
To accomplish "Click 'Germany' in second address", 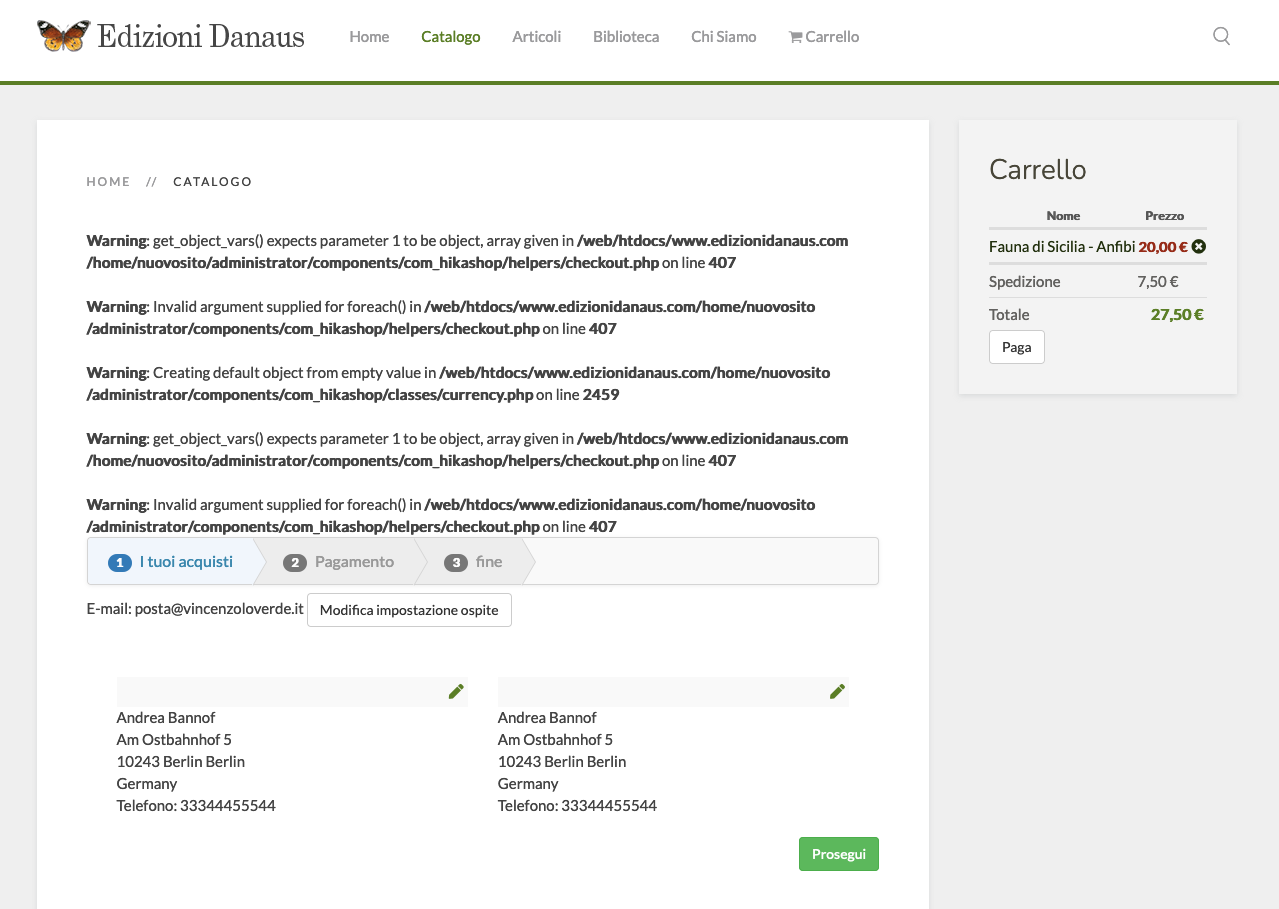I will tap(528, 784).
